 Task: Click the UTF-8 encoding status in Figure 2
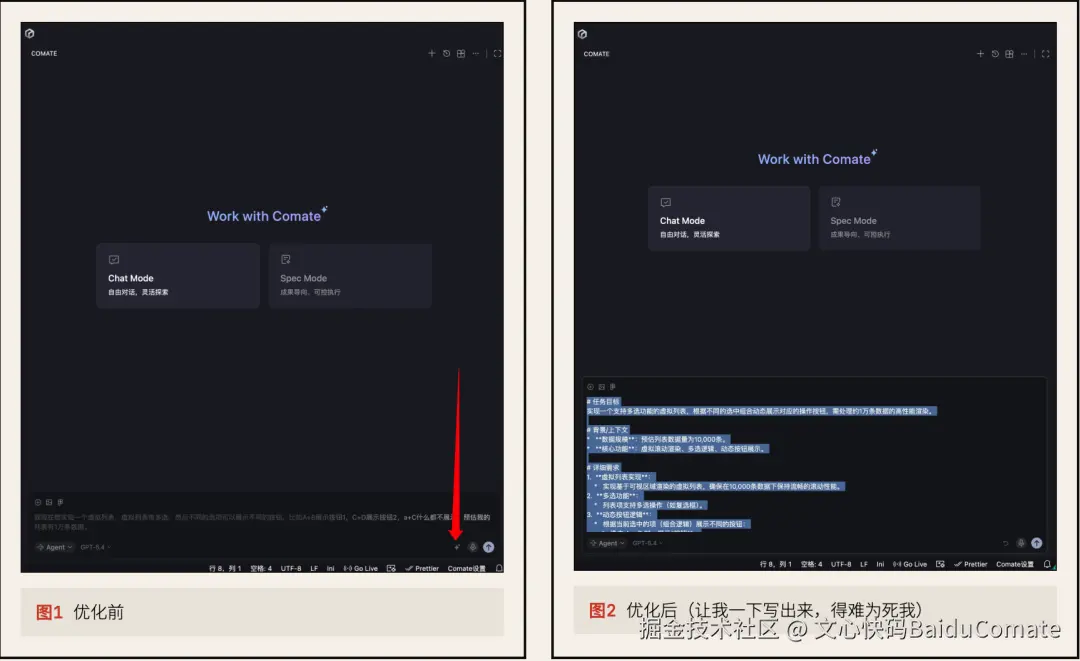point(841,564)
